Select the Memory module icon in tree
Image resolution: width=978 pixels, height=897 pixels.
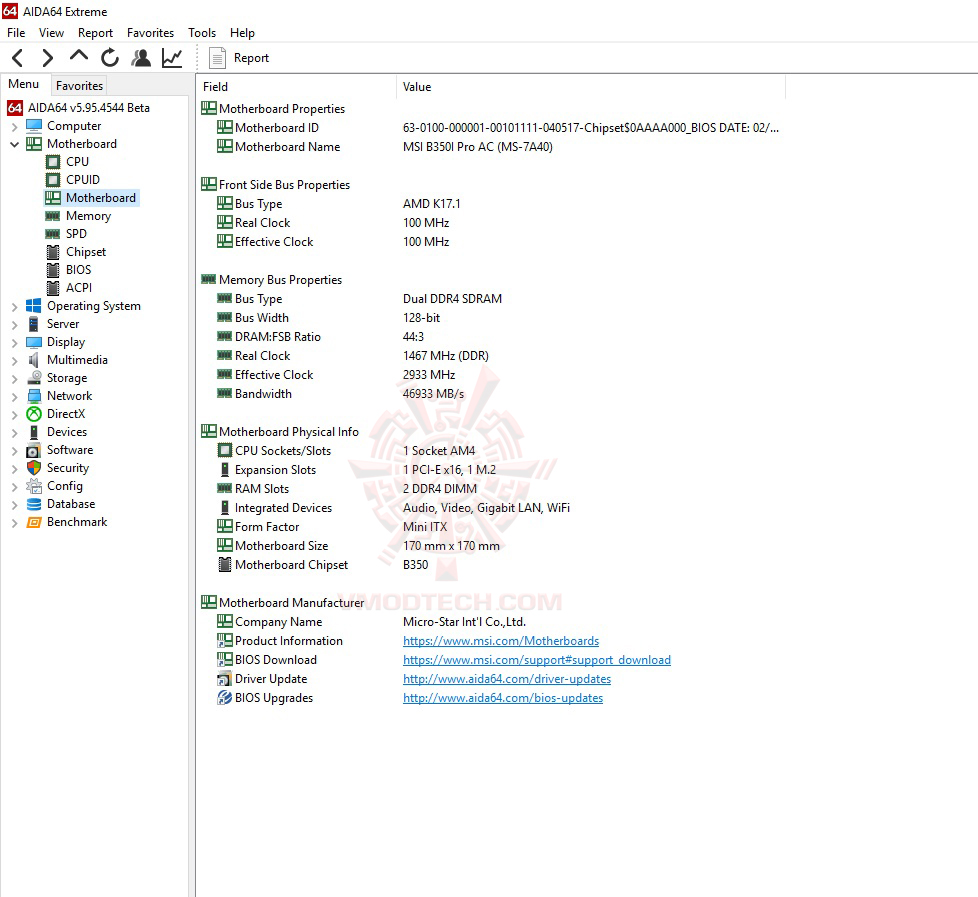coord(52,216)
